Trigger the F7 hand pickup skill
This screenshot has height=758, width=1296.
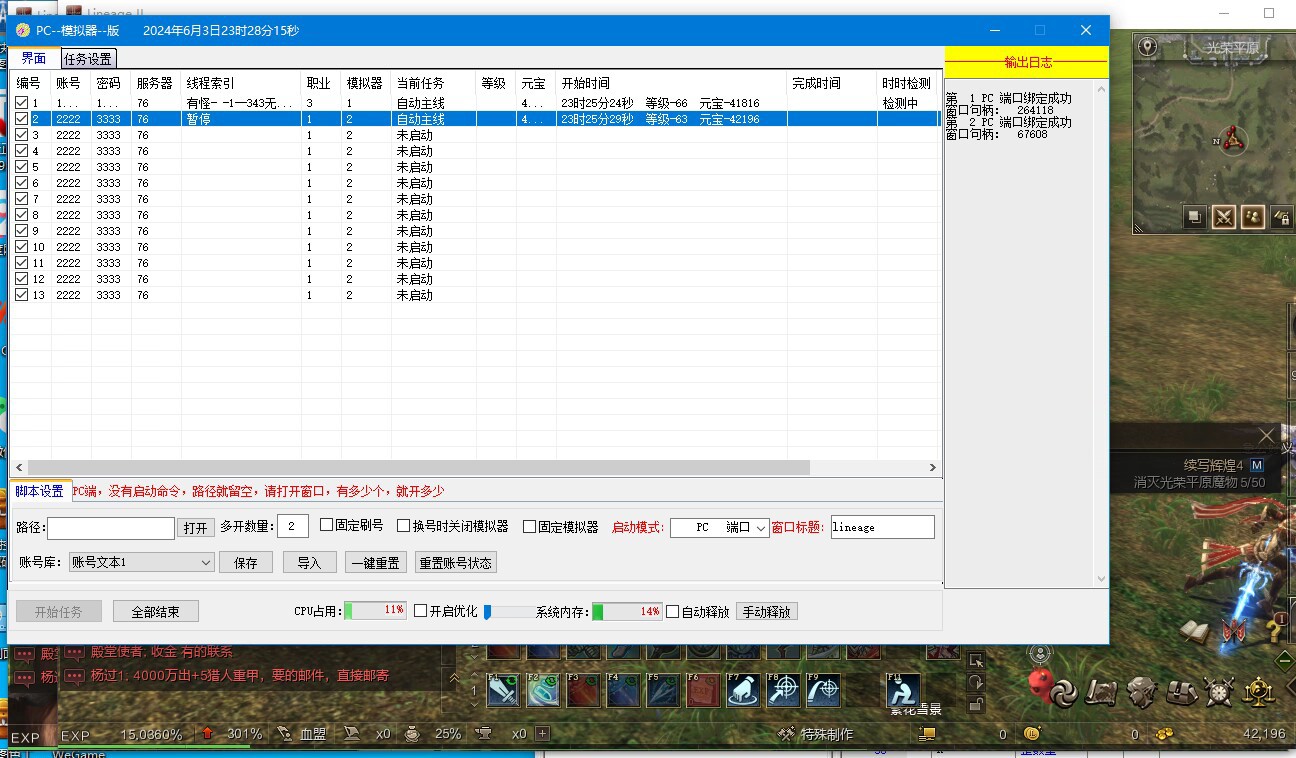pos(742,690)
